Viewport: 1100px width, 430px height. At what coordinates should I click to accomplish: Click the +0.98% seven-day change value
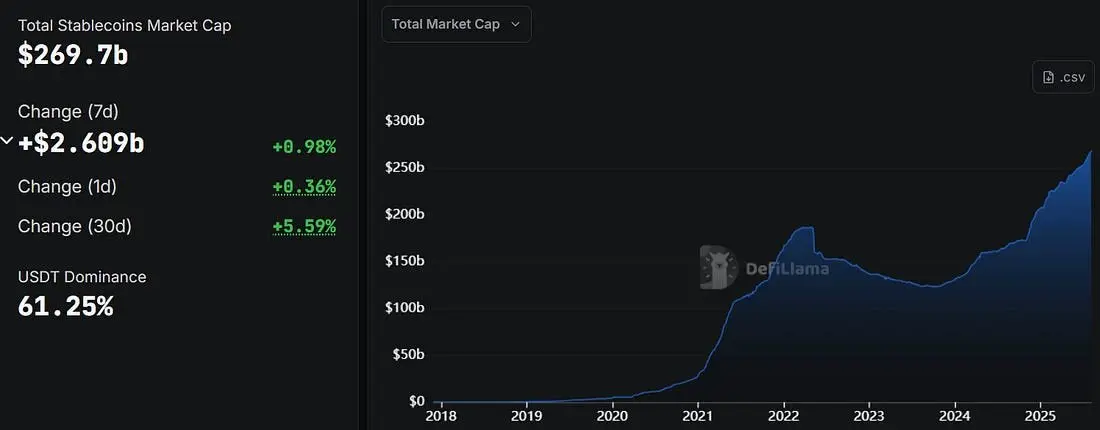click(x=304, y=147)
